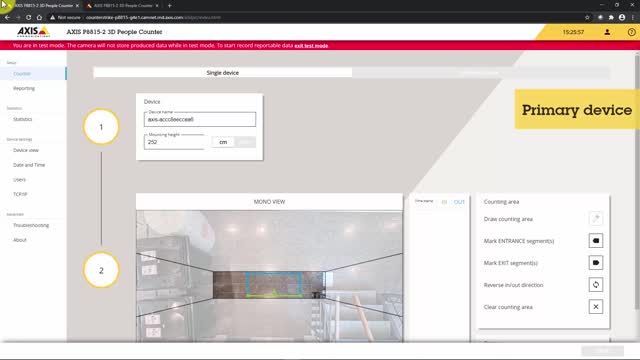Viewport: 640px width, 360px height.
Task: Select the alternate unit toggle beside cm
Action: point(244,142)
